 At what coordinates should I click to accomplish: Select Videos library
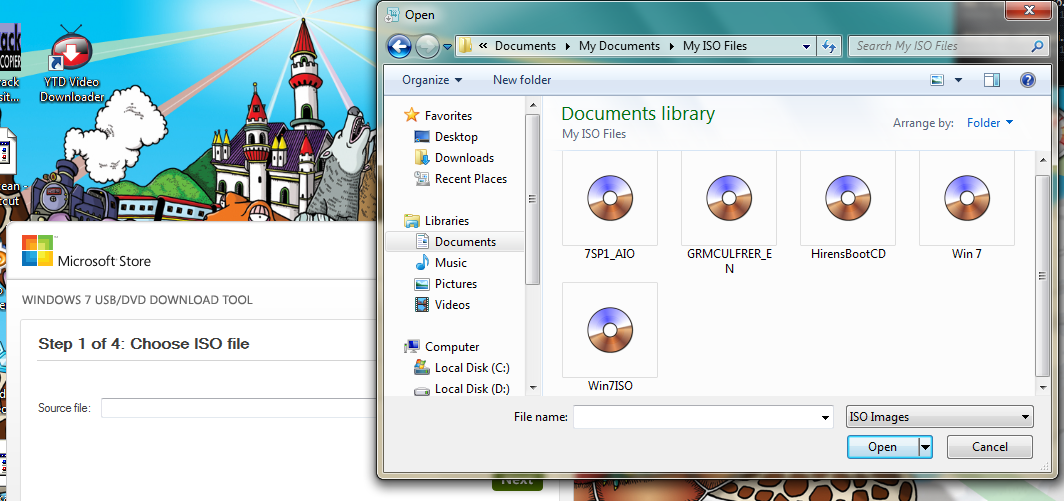click(x=452, y=305)
